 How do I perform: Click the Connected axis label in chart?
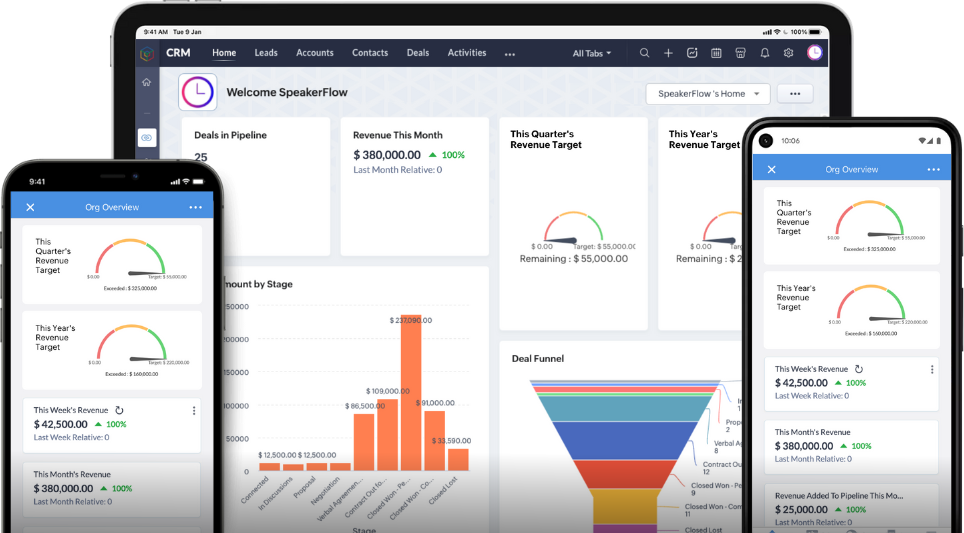[255, 490]
